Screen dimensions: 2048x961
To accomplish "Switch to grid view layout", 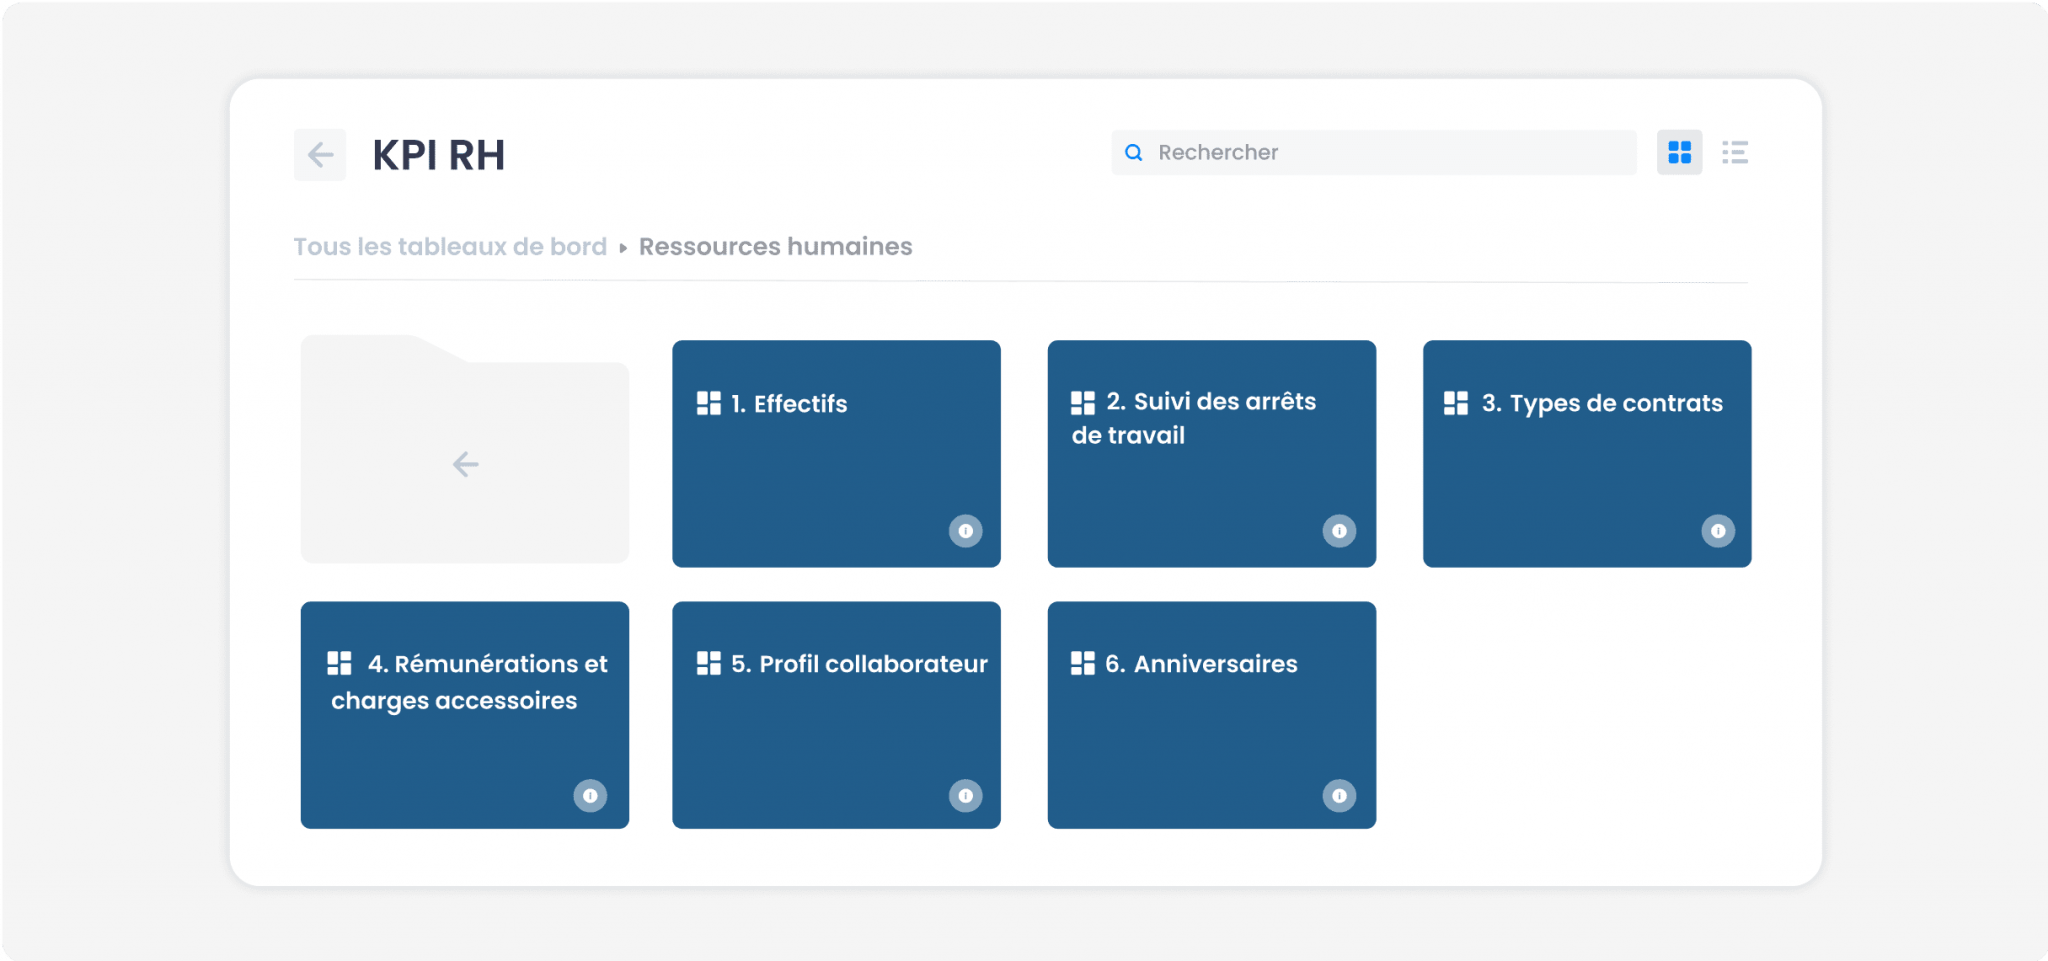I will pos(1679,152).
